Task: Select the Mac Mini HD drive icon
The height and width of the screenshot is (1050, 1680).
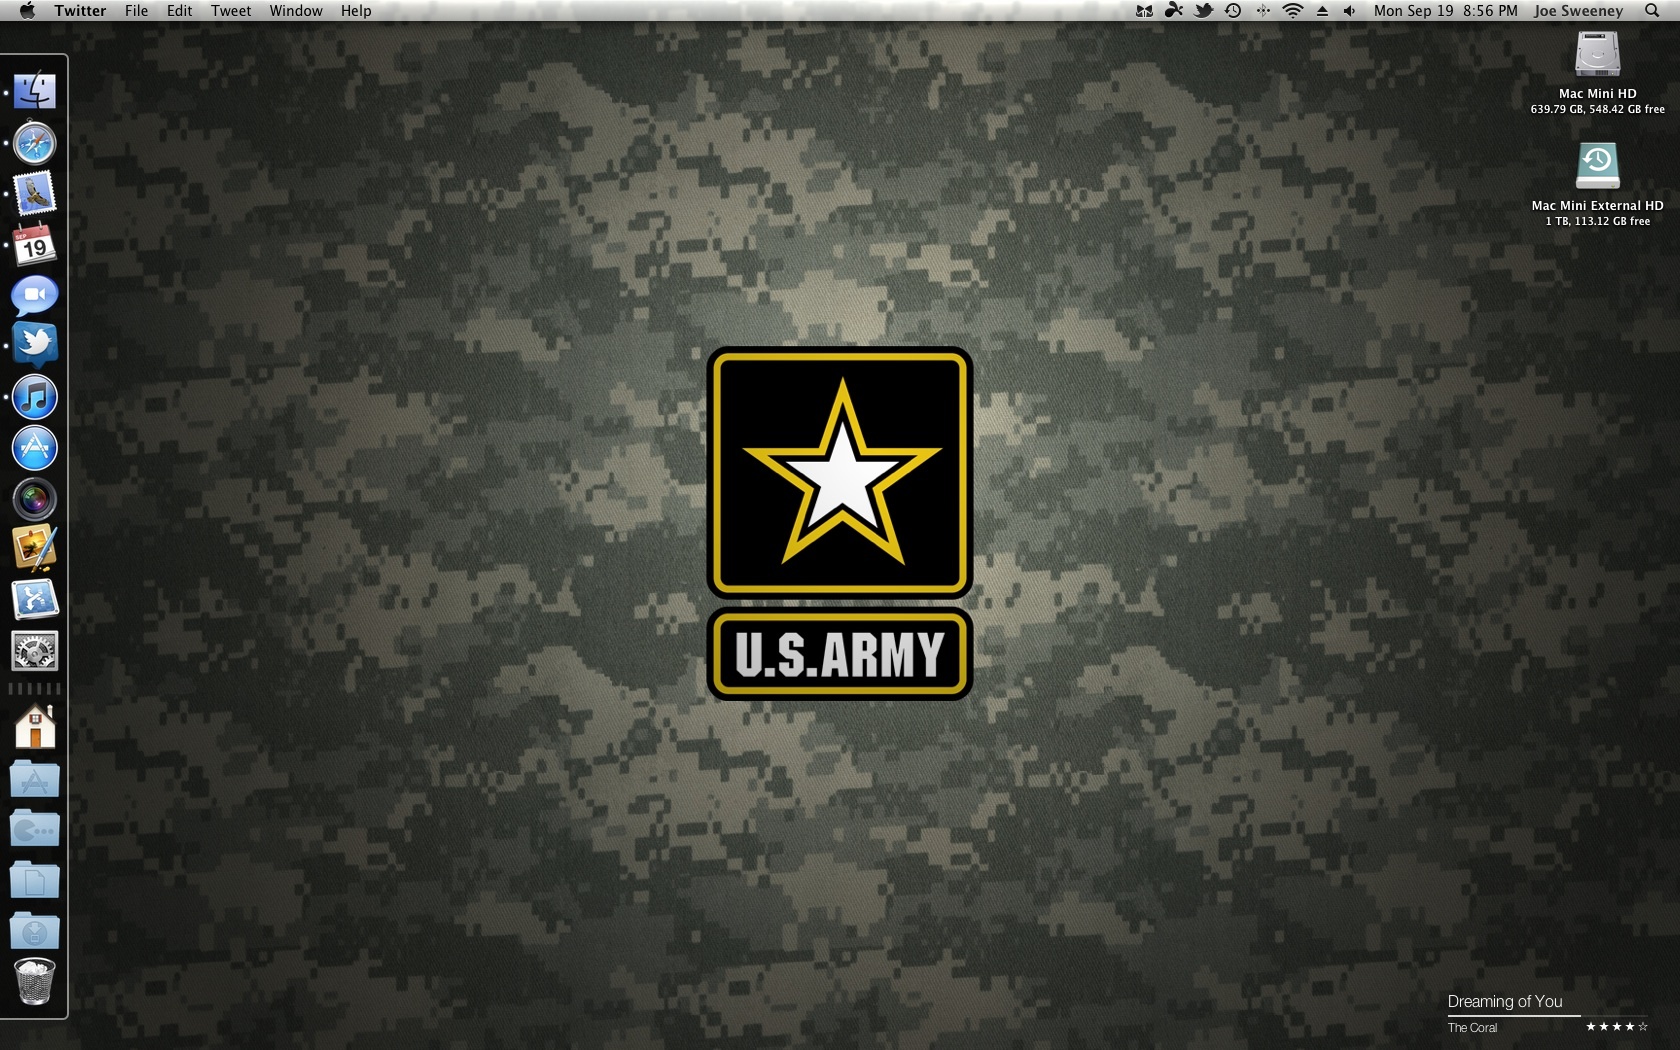Action: 1597,54
